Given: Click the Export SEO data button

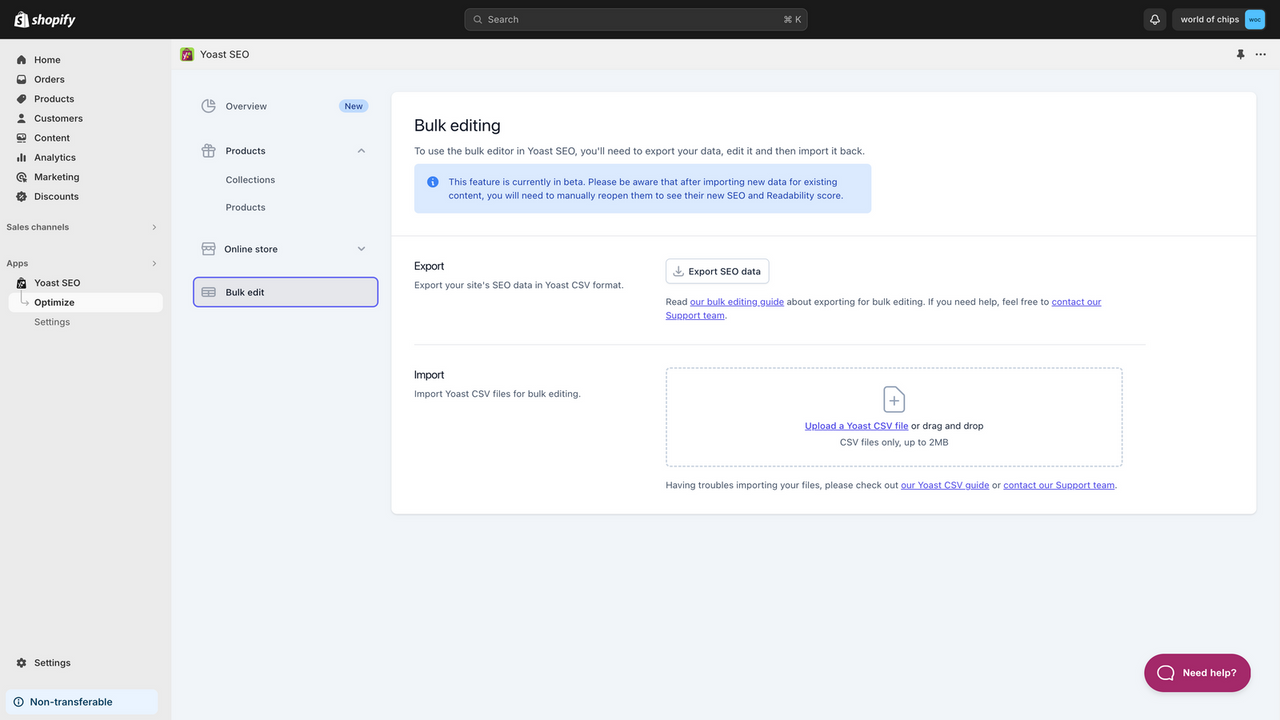Looking at the screenshot, I should coord(717,271).
